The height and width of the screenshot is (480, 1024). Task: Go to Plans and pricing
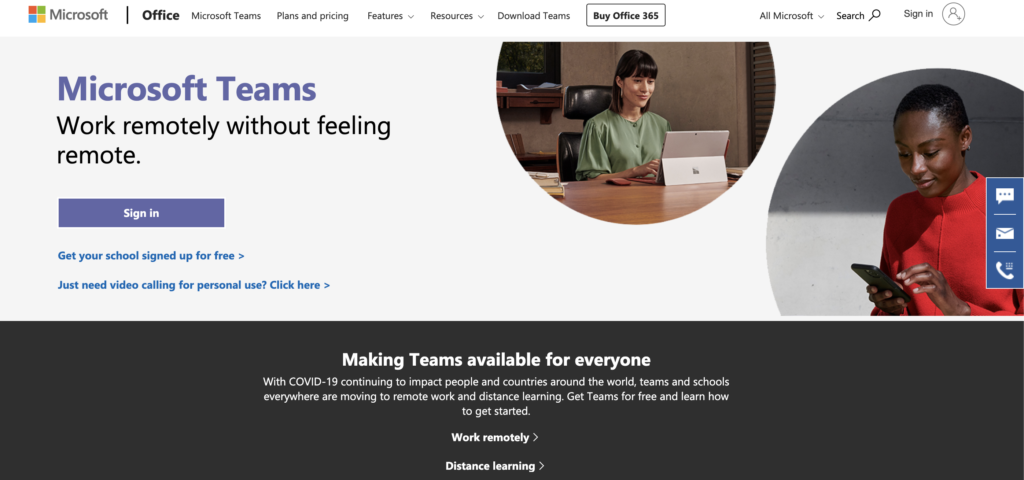[x=312, y=16]
